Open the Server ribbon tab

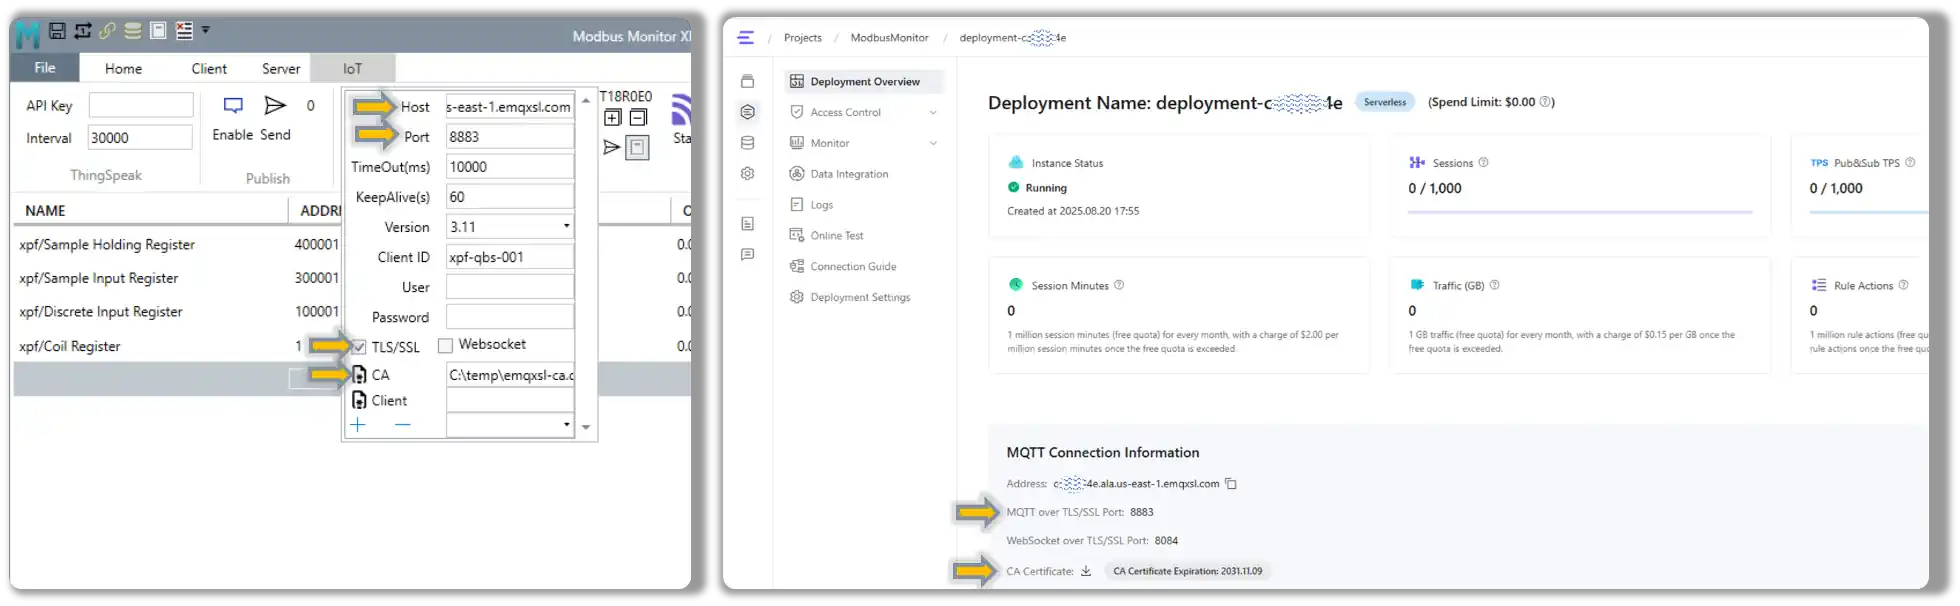tap(281, 69)
